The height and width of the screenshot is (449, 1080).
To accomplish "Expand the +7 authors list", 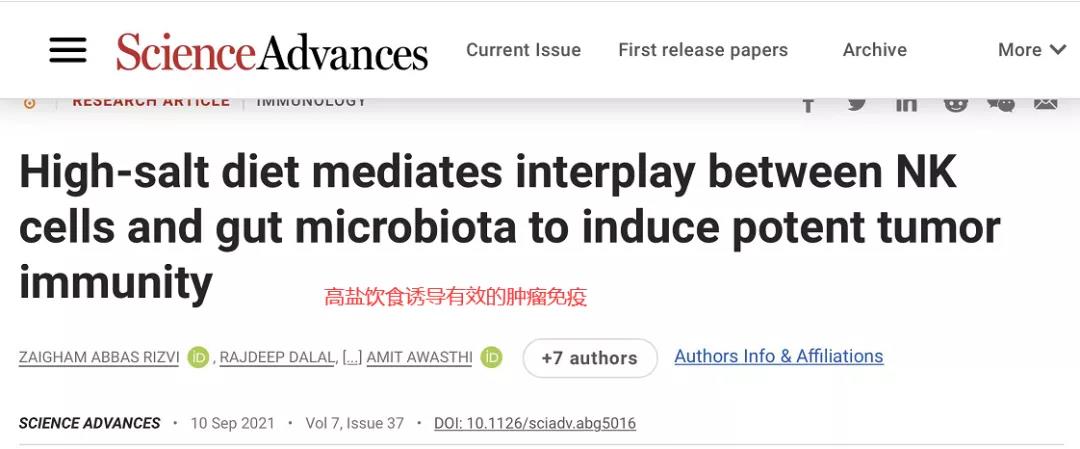I will tap(590, 358).
